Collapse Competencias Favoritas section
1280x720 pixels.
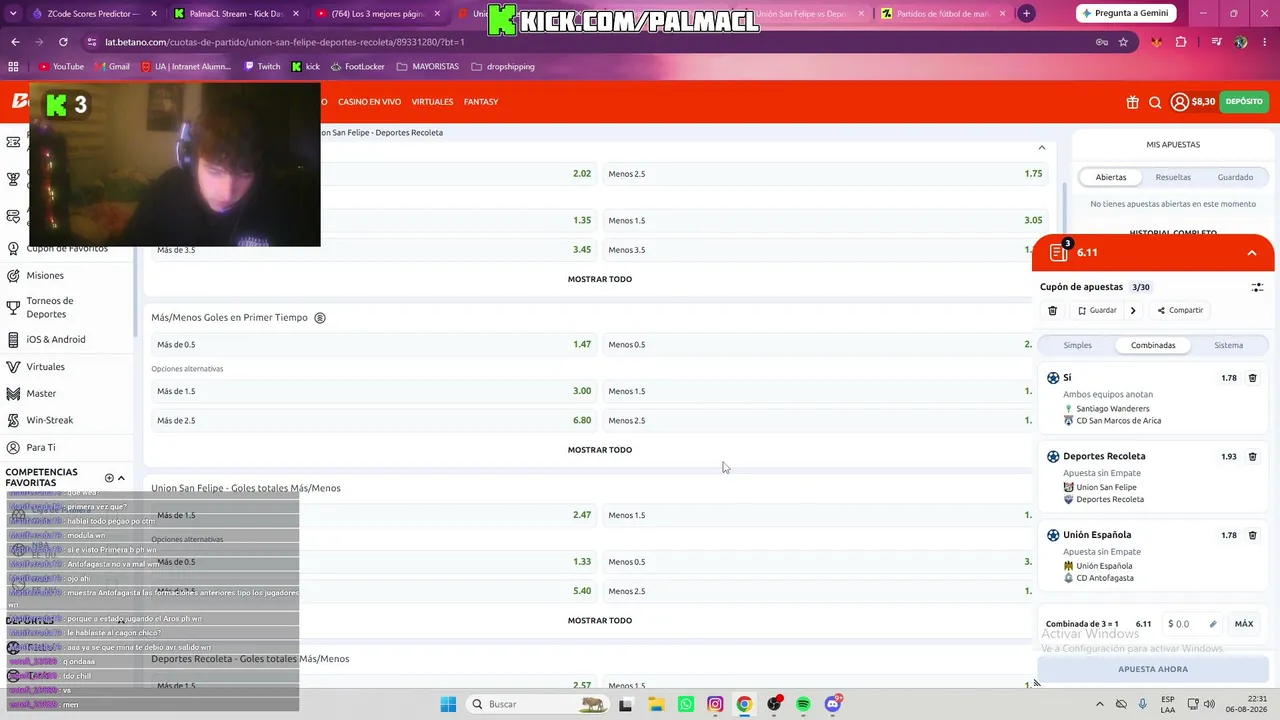[x=121, y=478]
